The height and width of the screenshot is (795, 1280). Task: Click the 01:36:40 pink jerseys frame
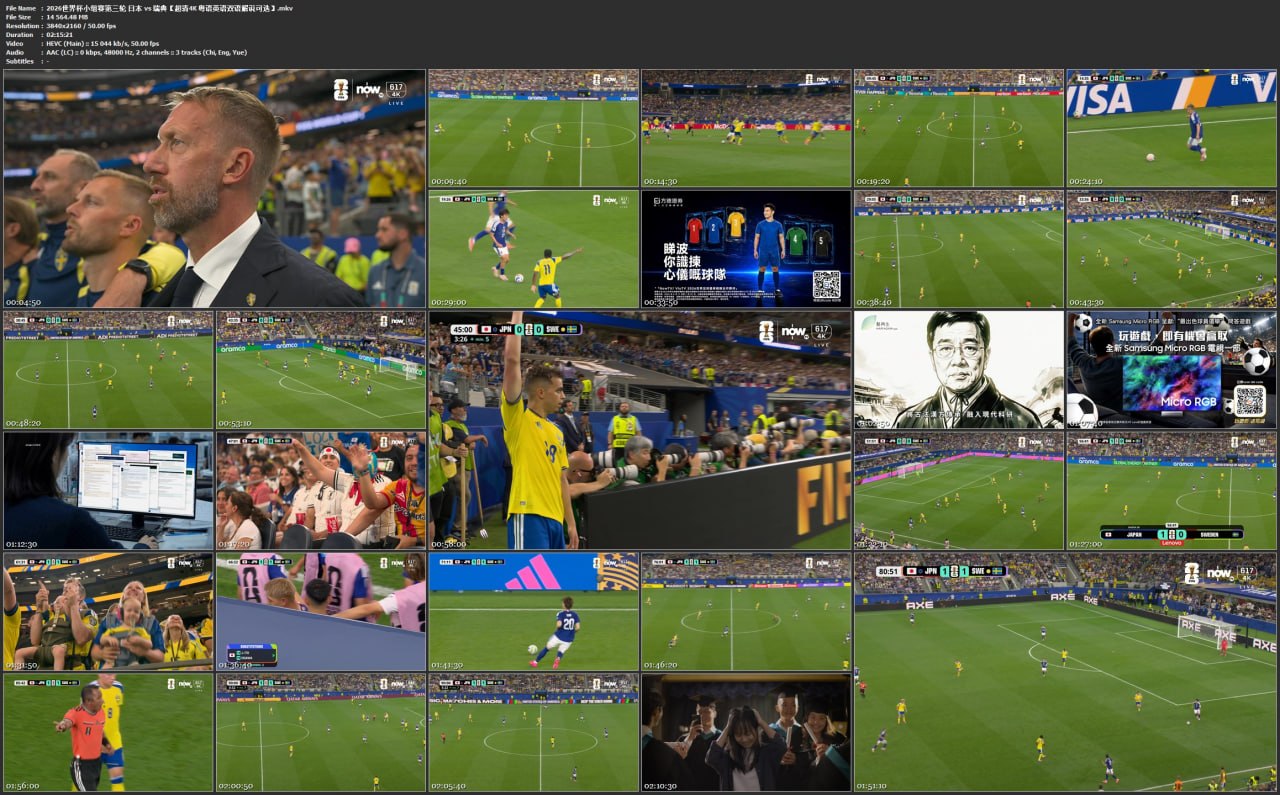321,612
